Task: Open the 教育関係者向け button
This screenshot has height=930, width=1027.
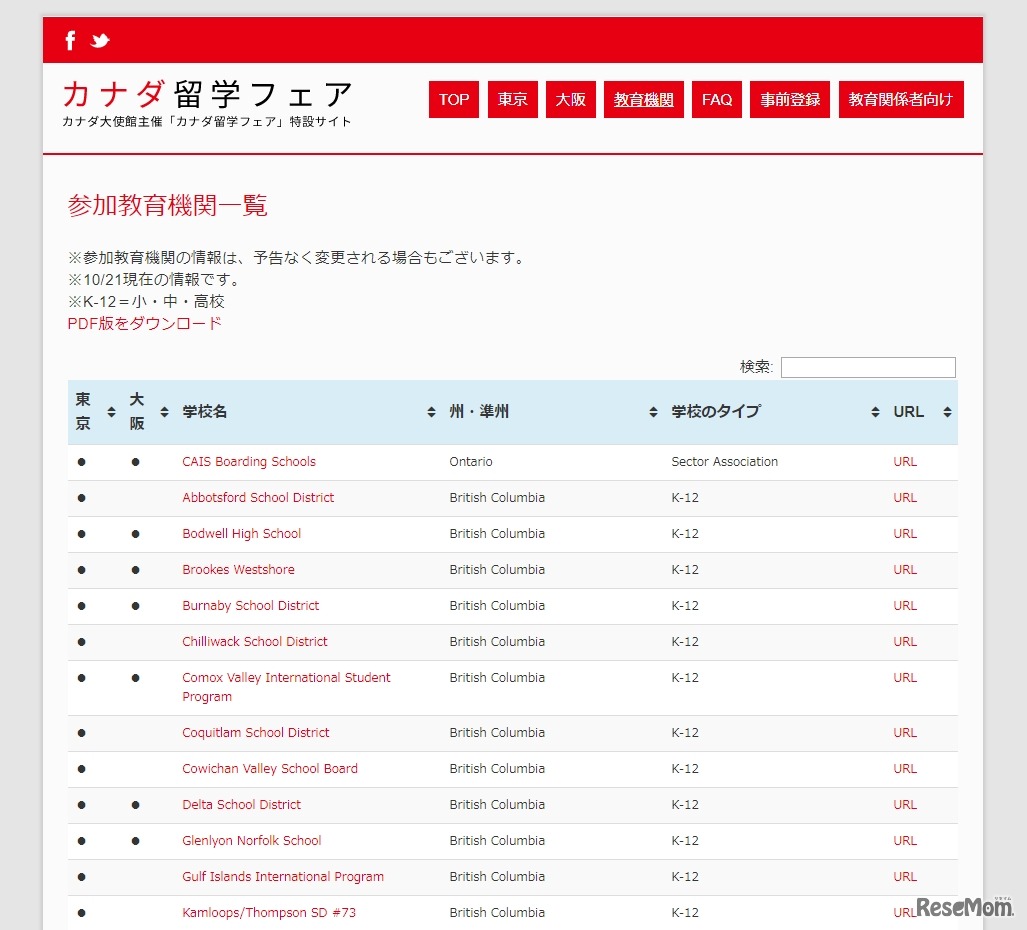Action: [900, 99]
